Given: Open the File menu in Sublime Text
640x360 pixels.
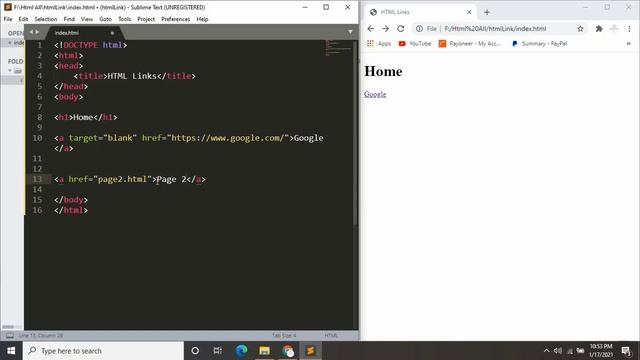Looking at the screenshot, I should click(8, 19).
